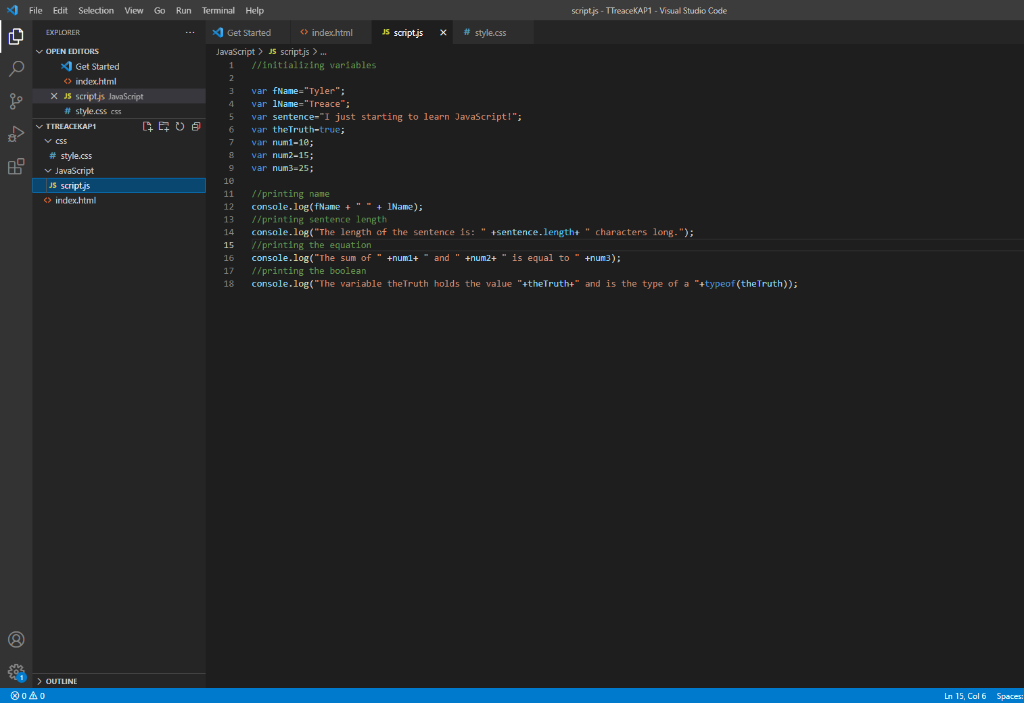Screen dimensions: 1024x703
Task: Close script.js from the Open Editors list
Action: tap(54, 96)
